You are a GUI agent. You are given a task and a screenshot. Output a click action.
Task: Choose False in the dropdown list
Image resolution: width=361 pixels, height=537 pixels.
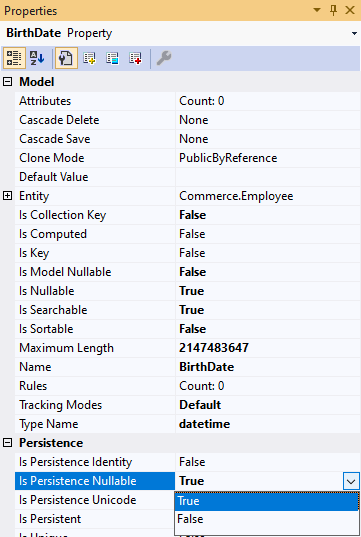(x=267, y=519)
